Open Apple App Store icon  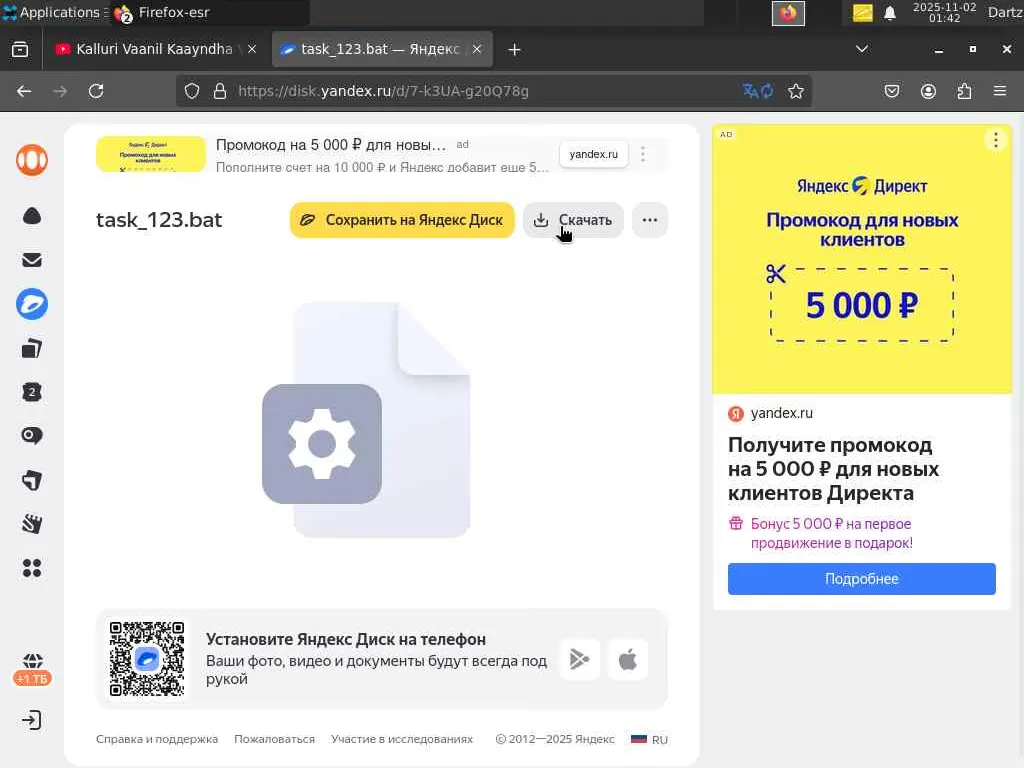pos(628,660)
